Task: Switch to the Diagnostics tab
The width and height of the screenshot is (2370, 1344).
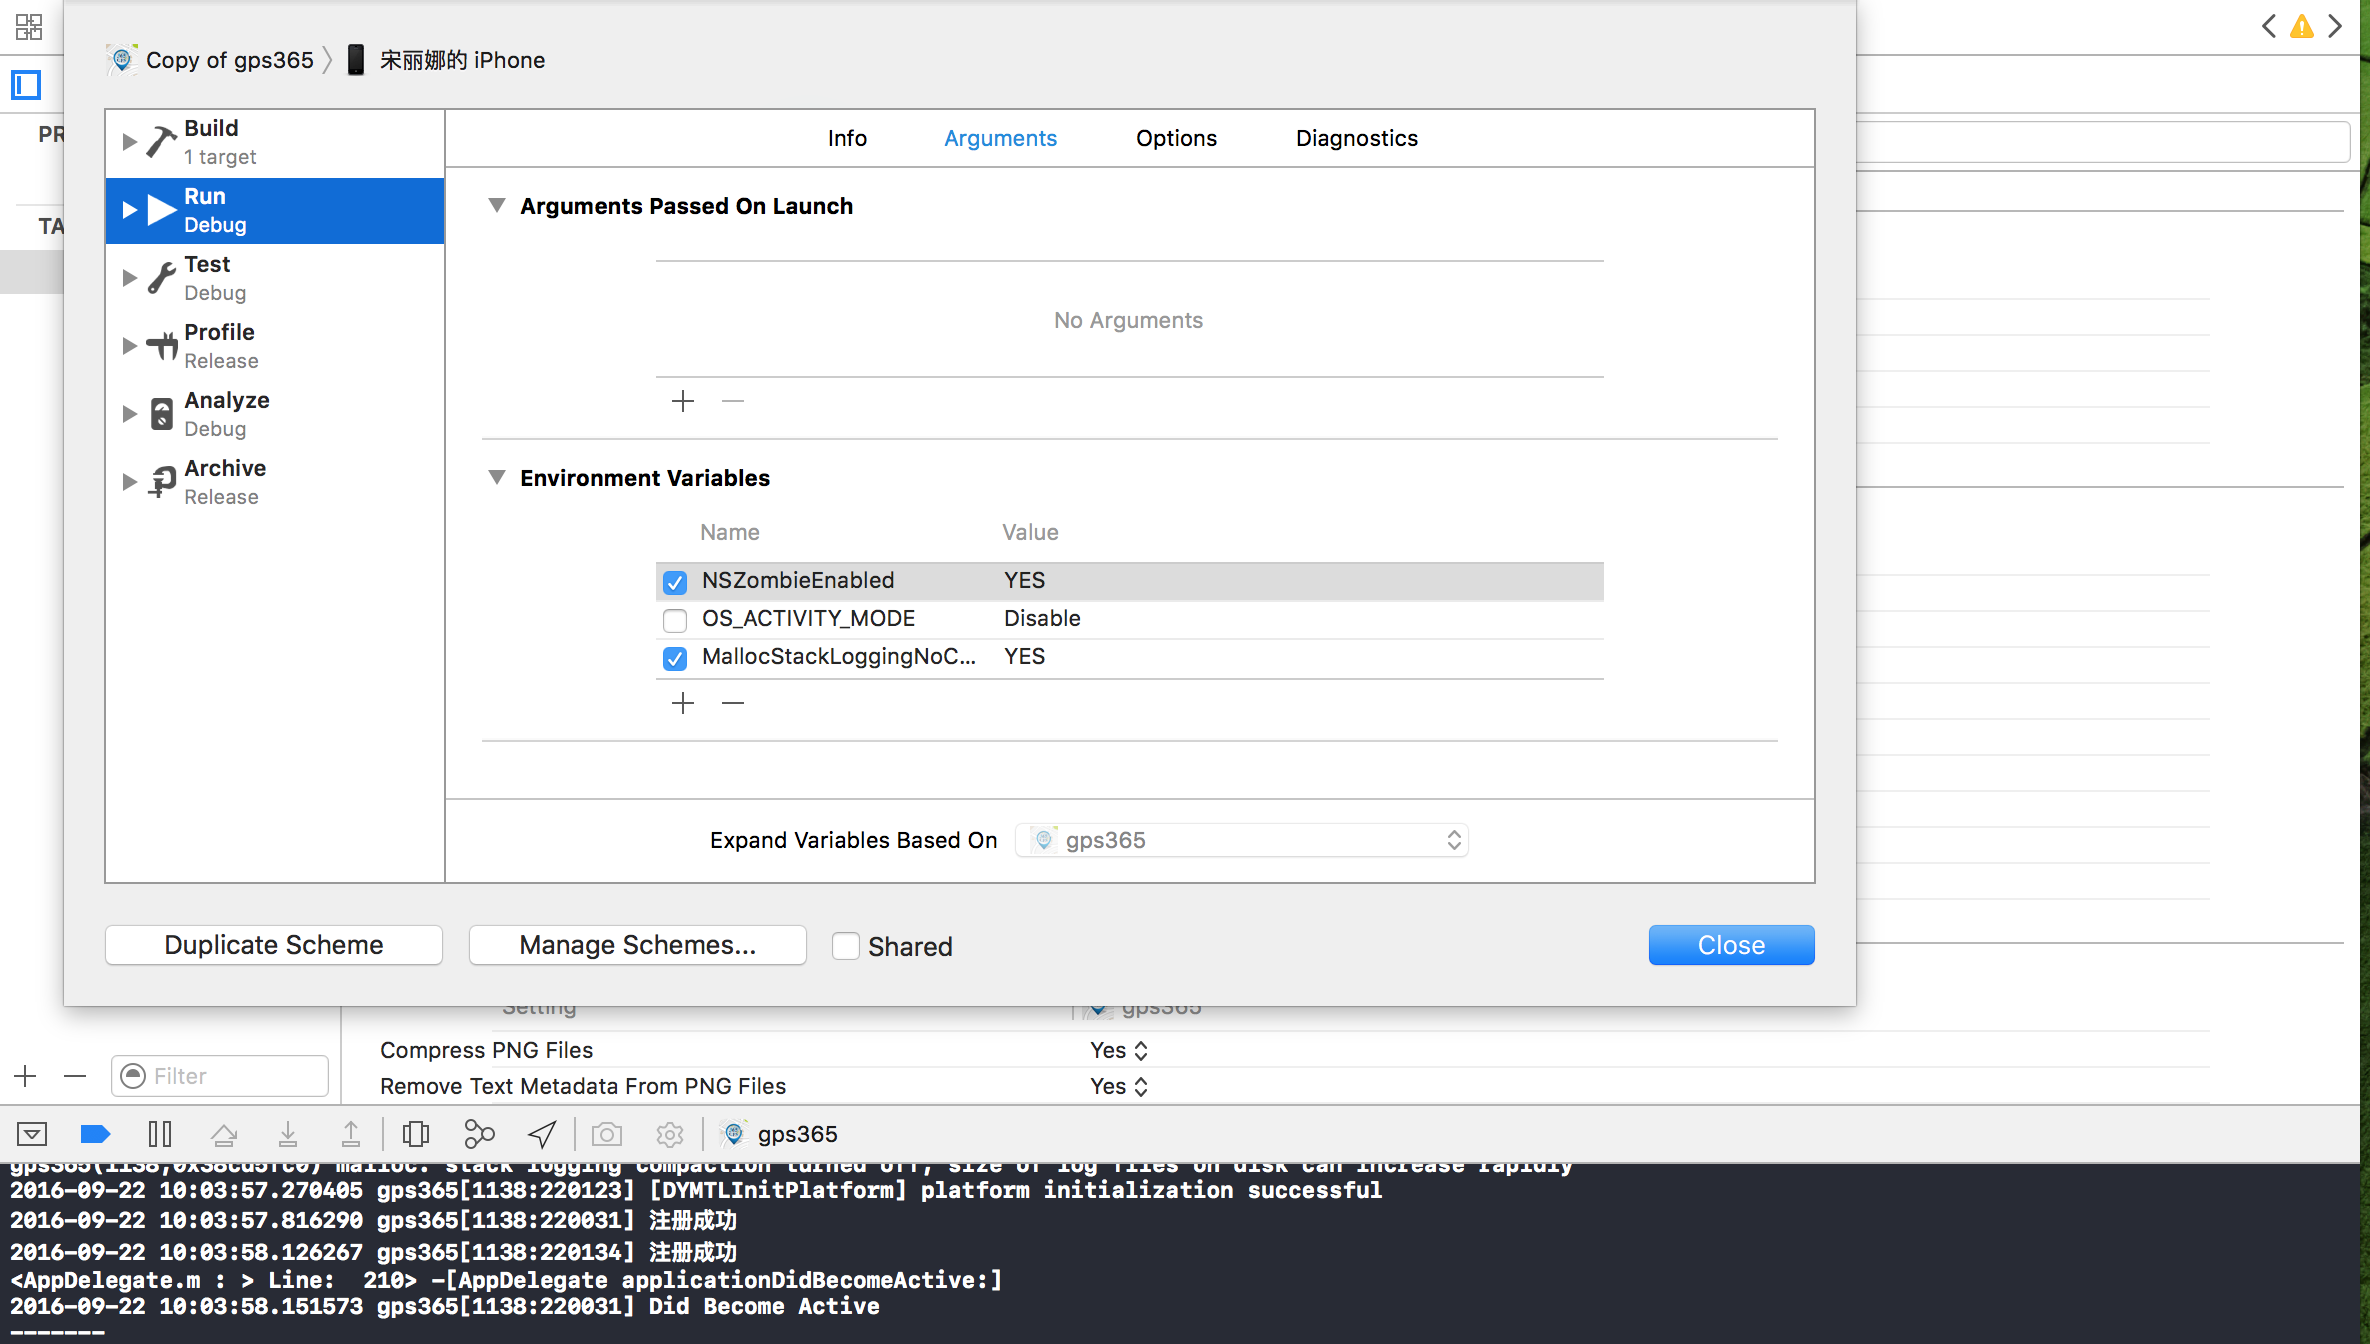Action: point(1356,138)
